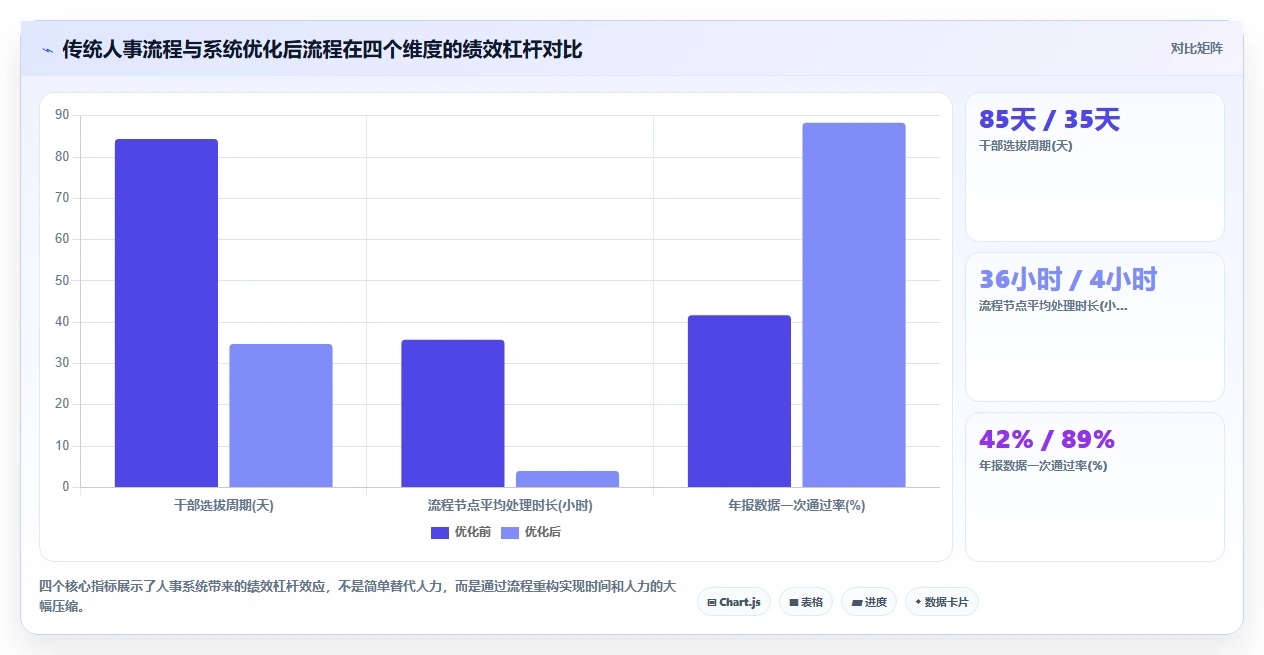1264x655 pixels.
Task: Toggle the 优化后 legend entry
Action: click(531, 532)
